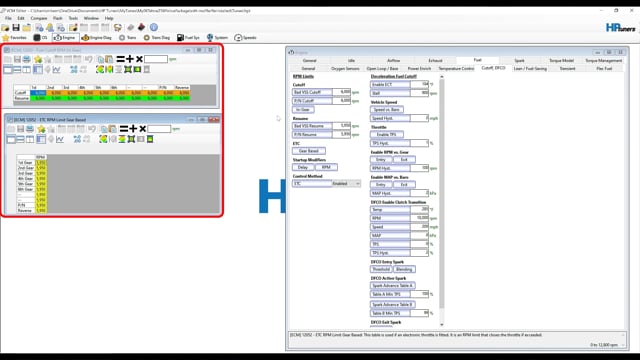Image resolution: width=640 pixels, height=360 pixels.
Task: Open the Trans navigator section
Action: (x=127, y=38)
